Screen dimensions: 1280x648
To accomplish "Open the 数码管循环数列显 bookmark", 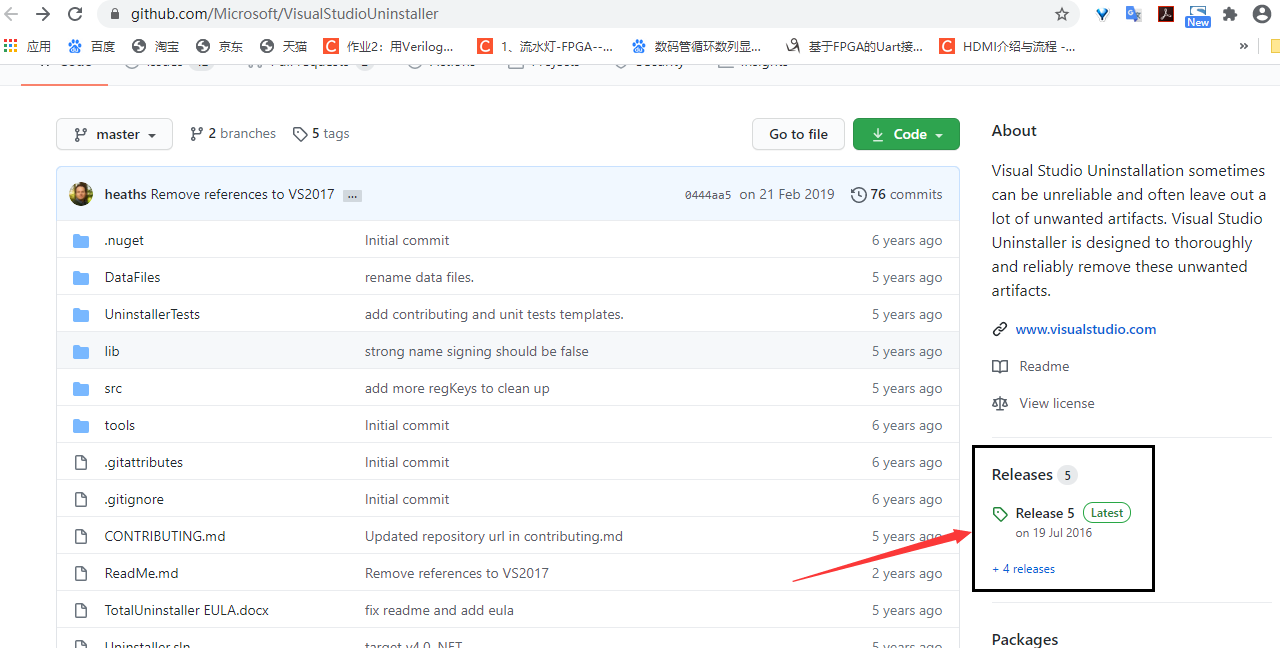I will (x=696, y=46).
